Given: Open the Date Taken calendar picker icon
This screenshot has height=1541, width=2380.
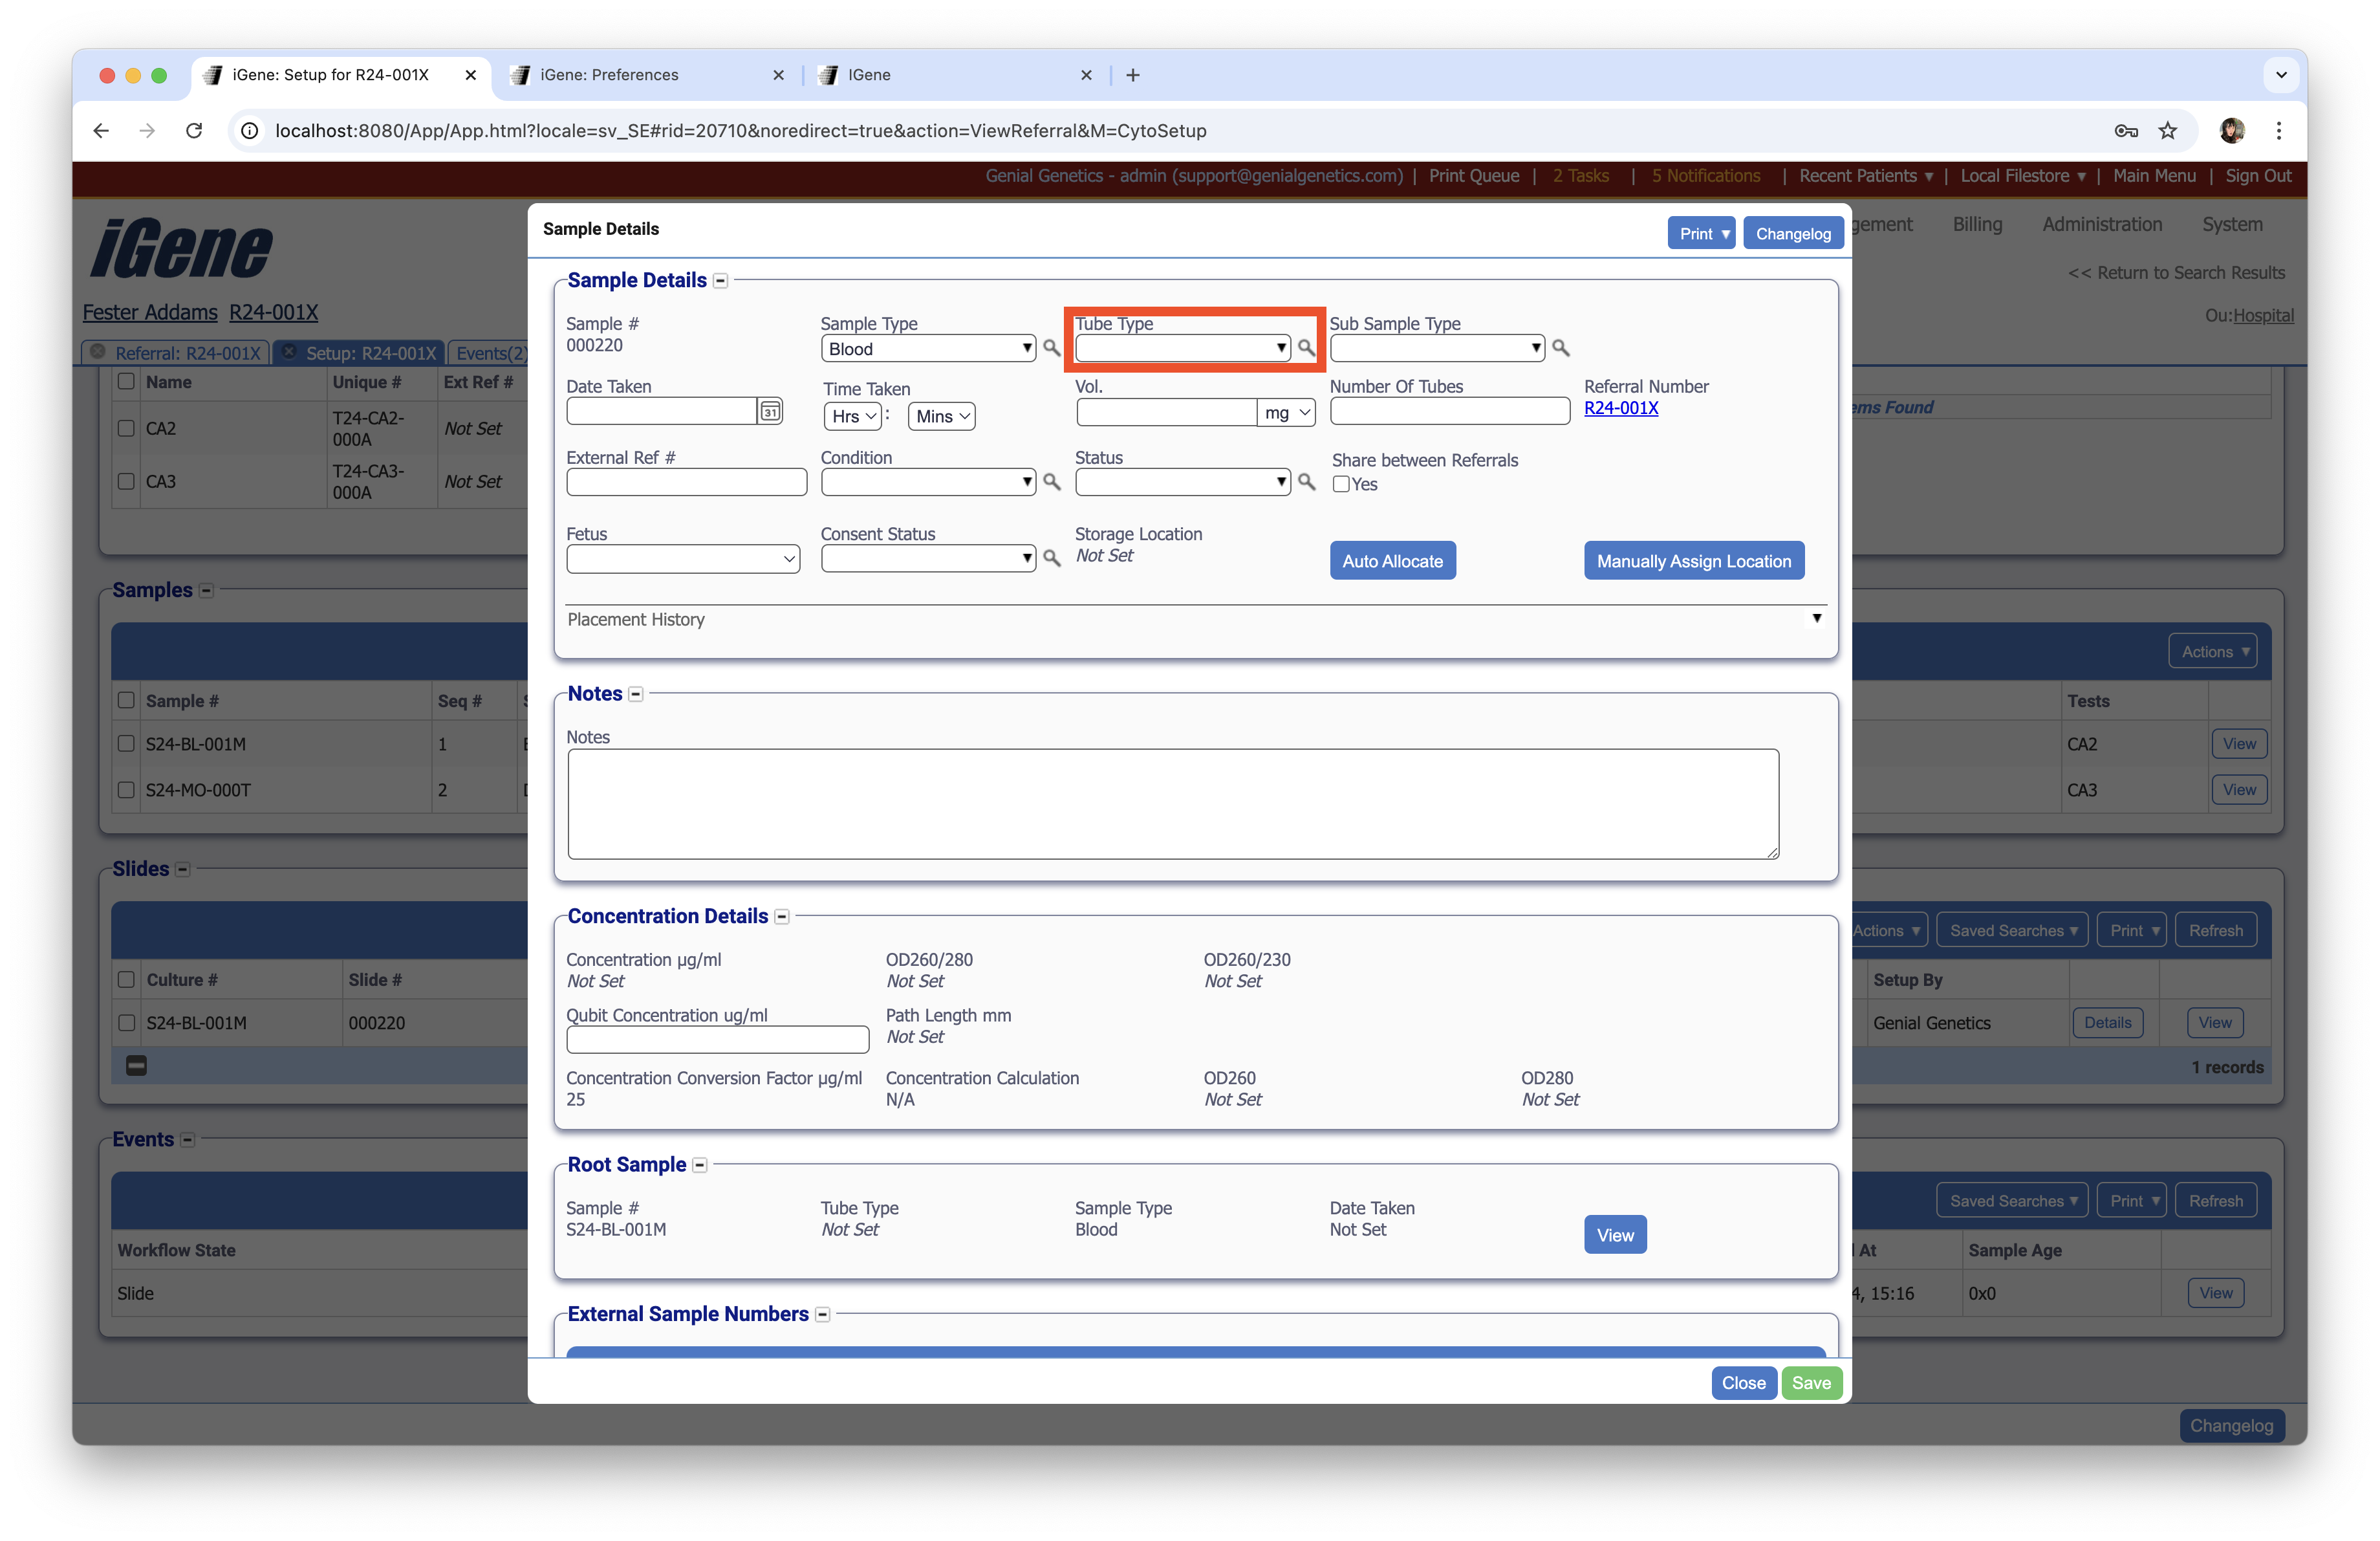Looking at the screenshot, I should 770,411.
